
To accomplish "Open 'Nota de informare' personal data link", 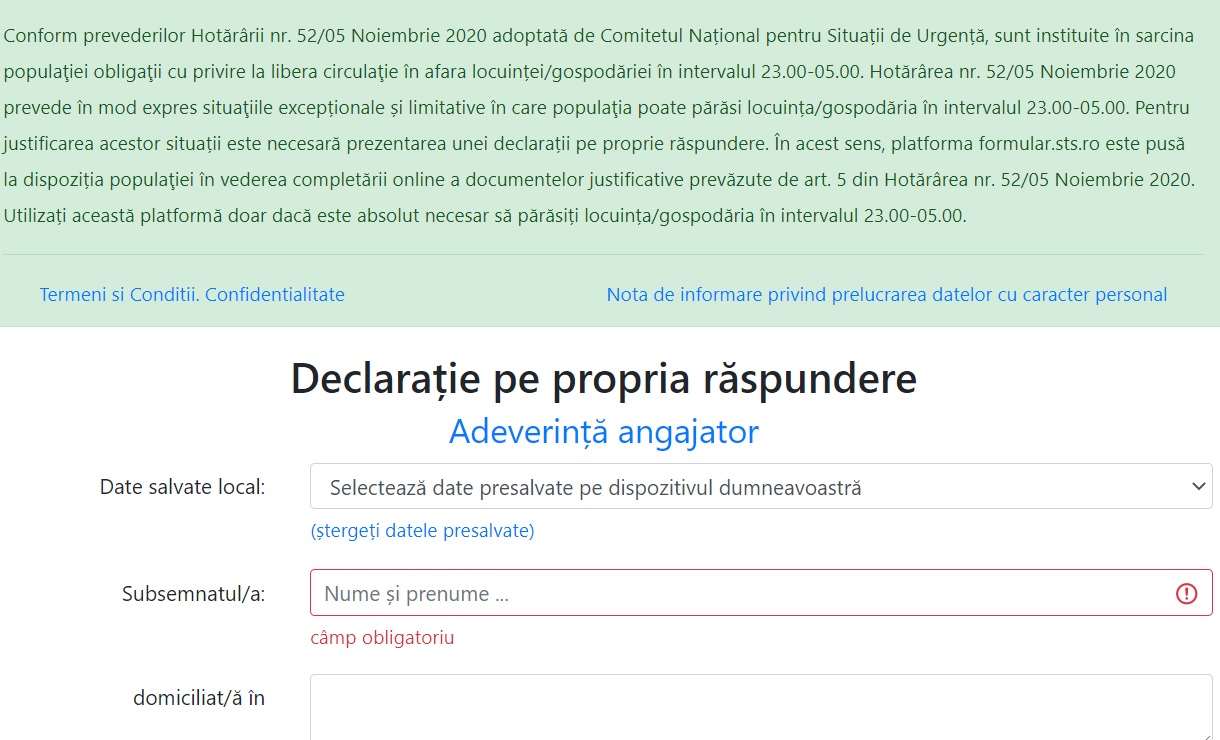I will 886,295.
